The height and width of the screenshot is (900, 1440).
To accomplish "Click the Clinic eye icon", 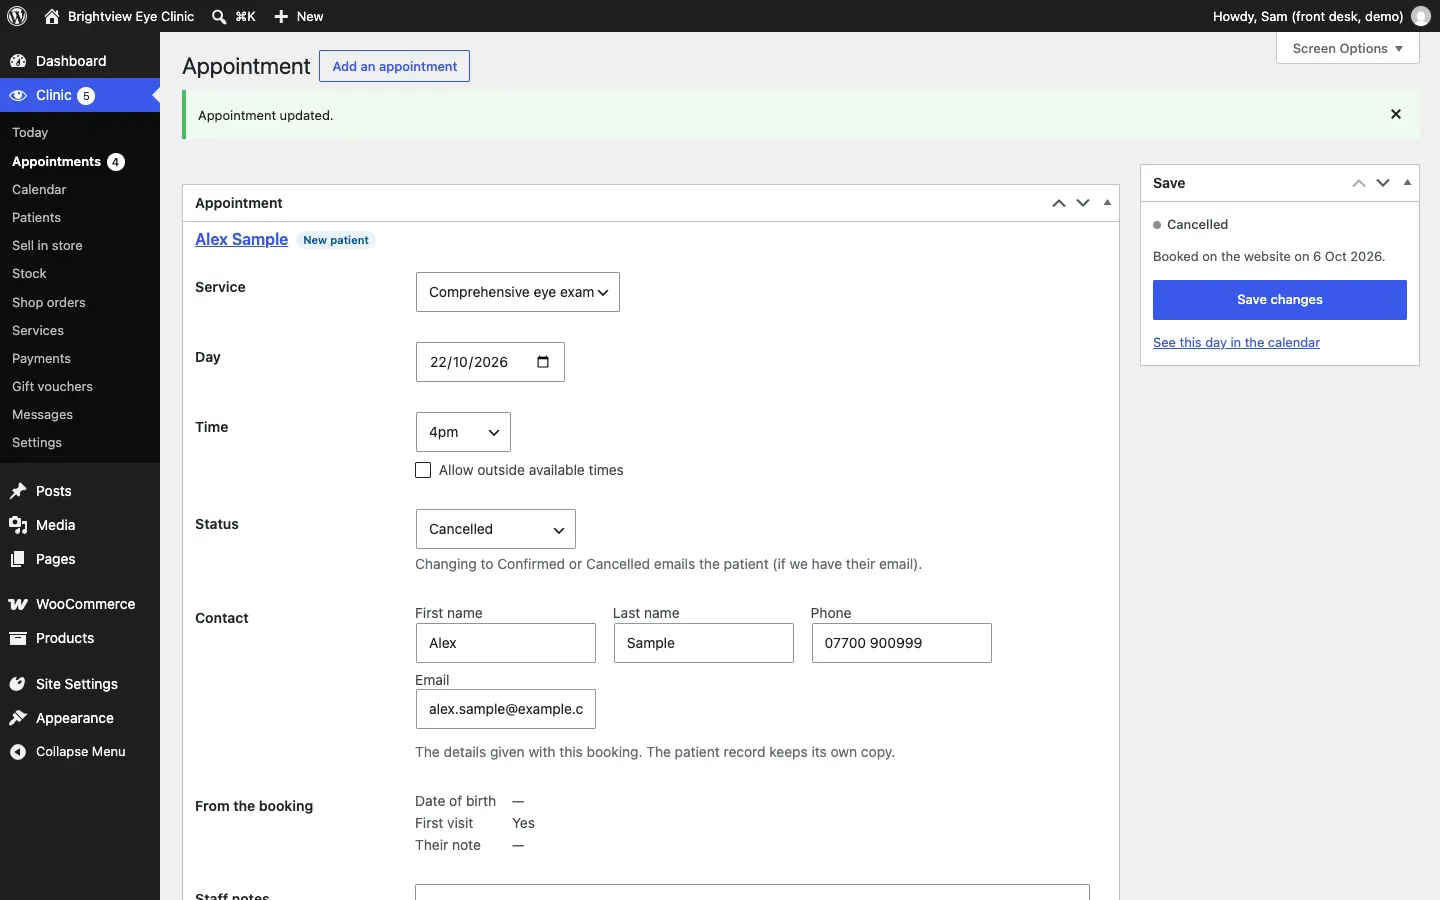I will [x=18, y=95].
